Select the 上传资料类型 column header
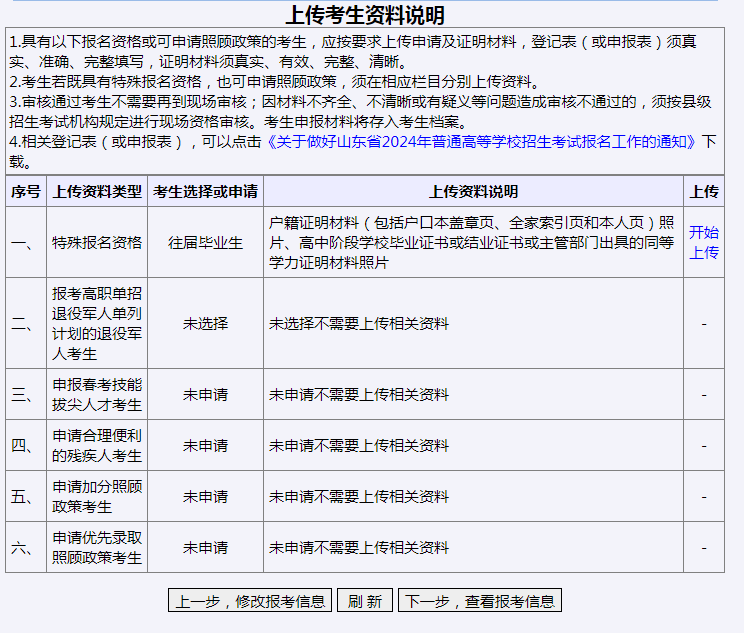 tap(97, 191)
